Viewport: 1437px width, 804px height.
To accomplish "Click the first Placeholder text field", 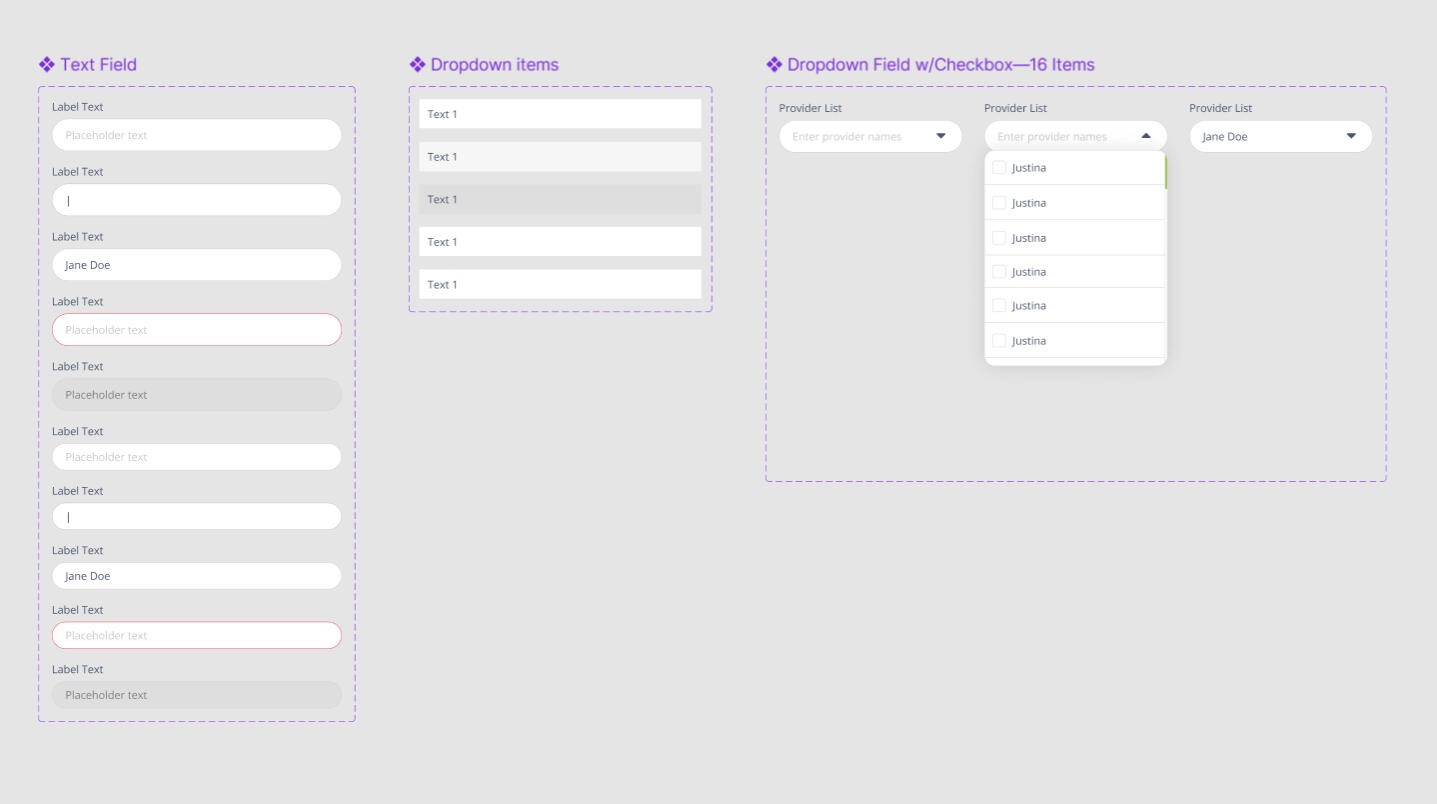I will (x=196, y=134).
